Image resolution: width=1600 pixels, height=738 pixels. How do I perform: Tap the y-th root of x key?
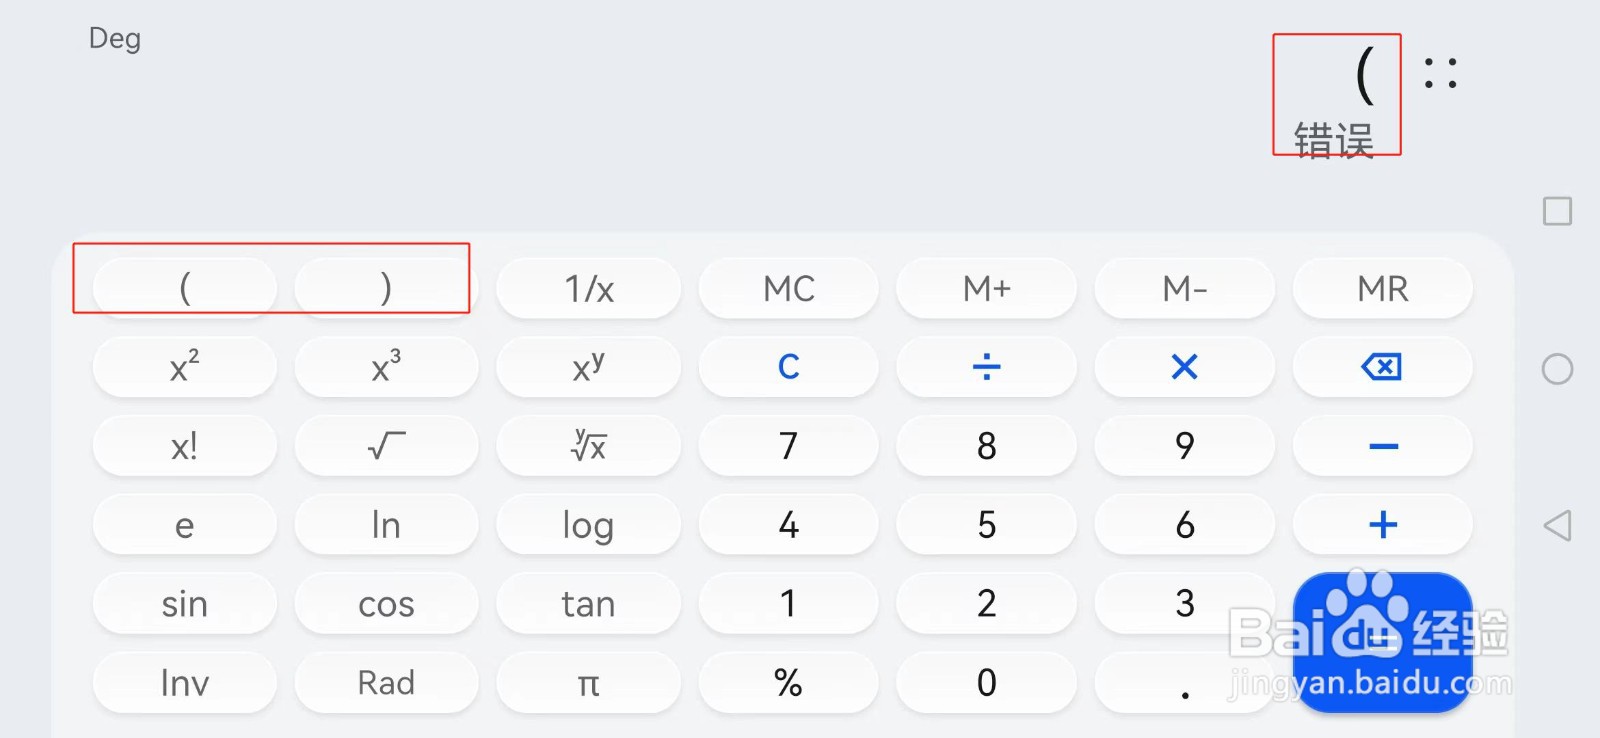588,446
